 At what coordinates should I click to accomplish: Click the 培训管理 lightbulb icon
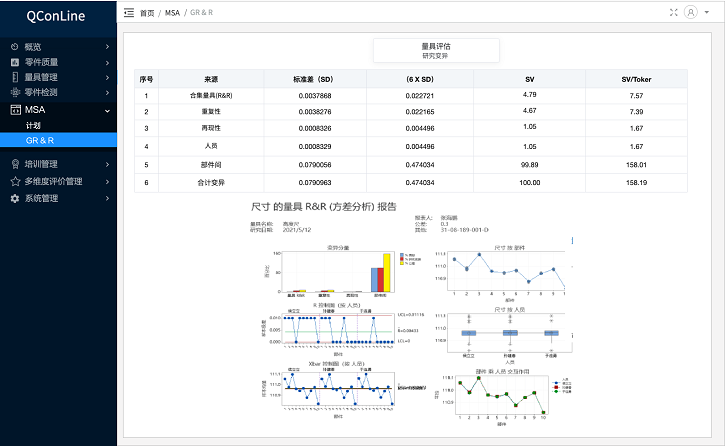(15, 164)
